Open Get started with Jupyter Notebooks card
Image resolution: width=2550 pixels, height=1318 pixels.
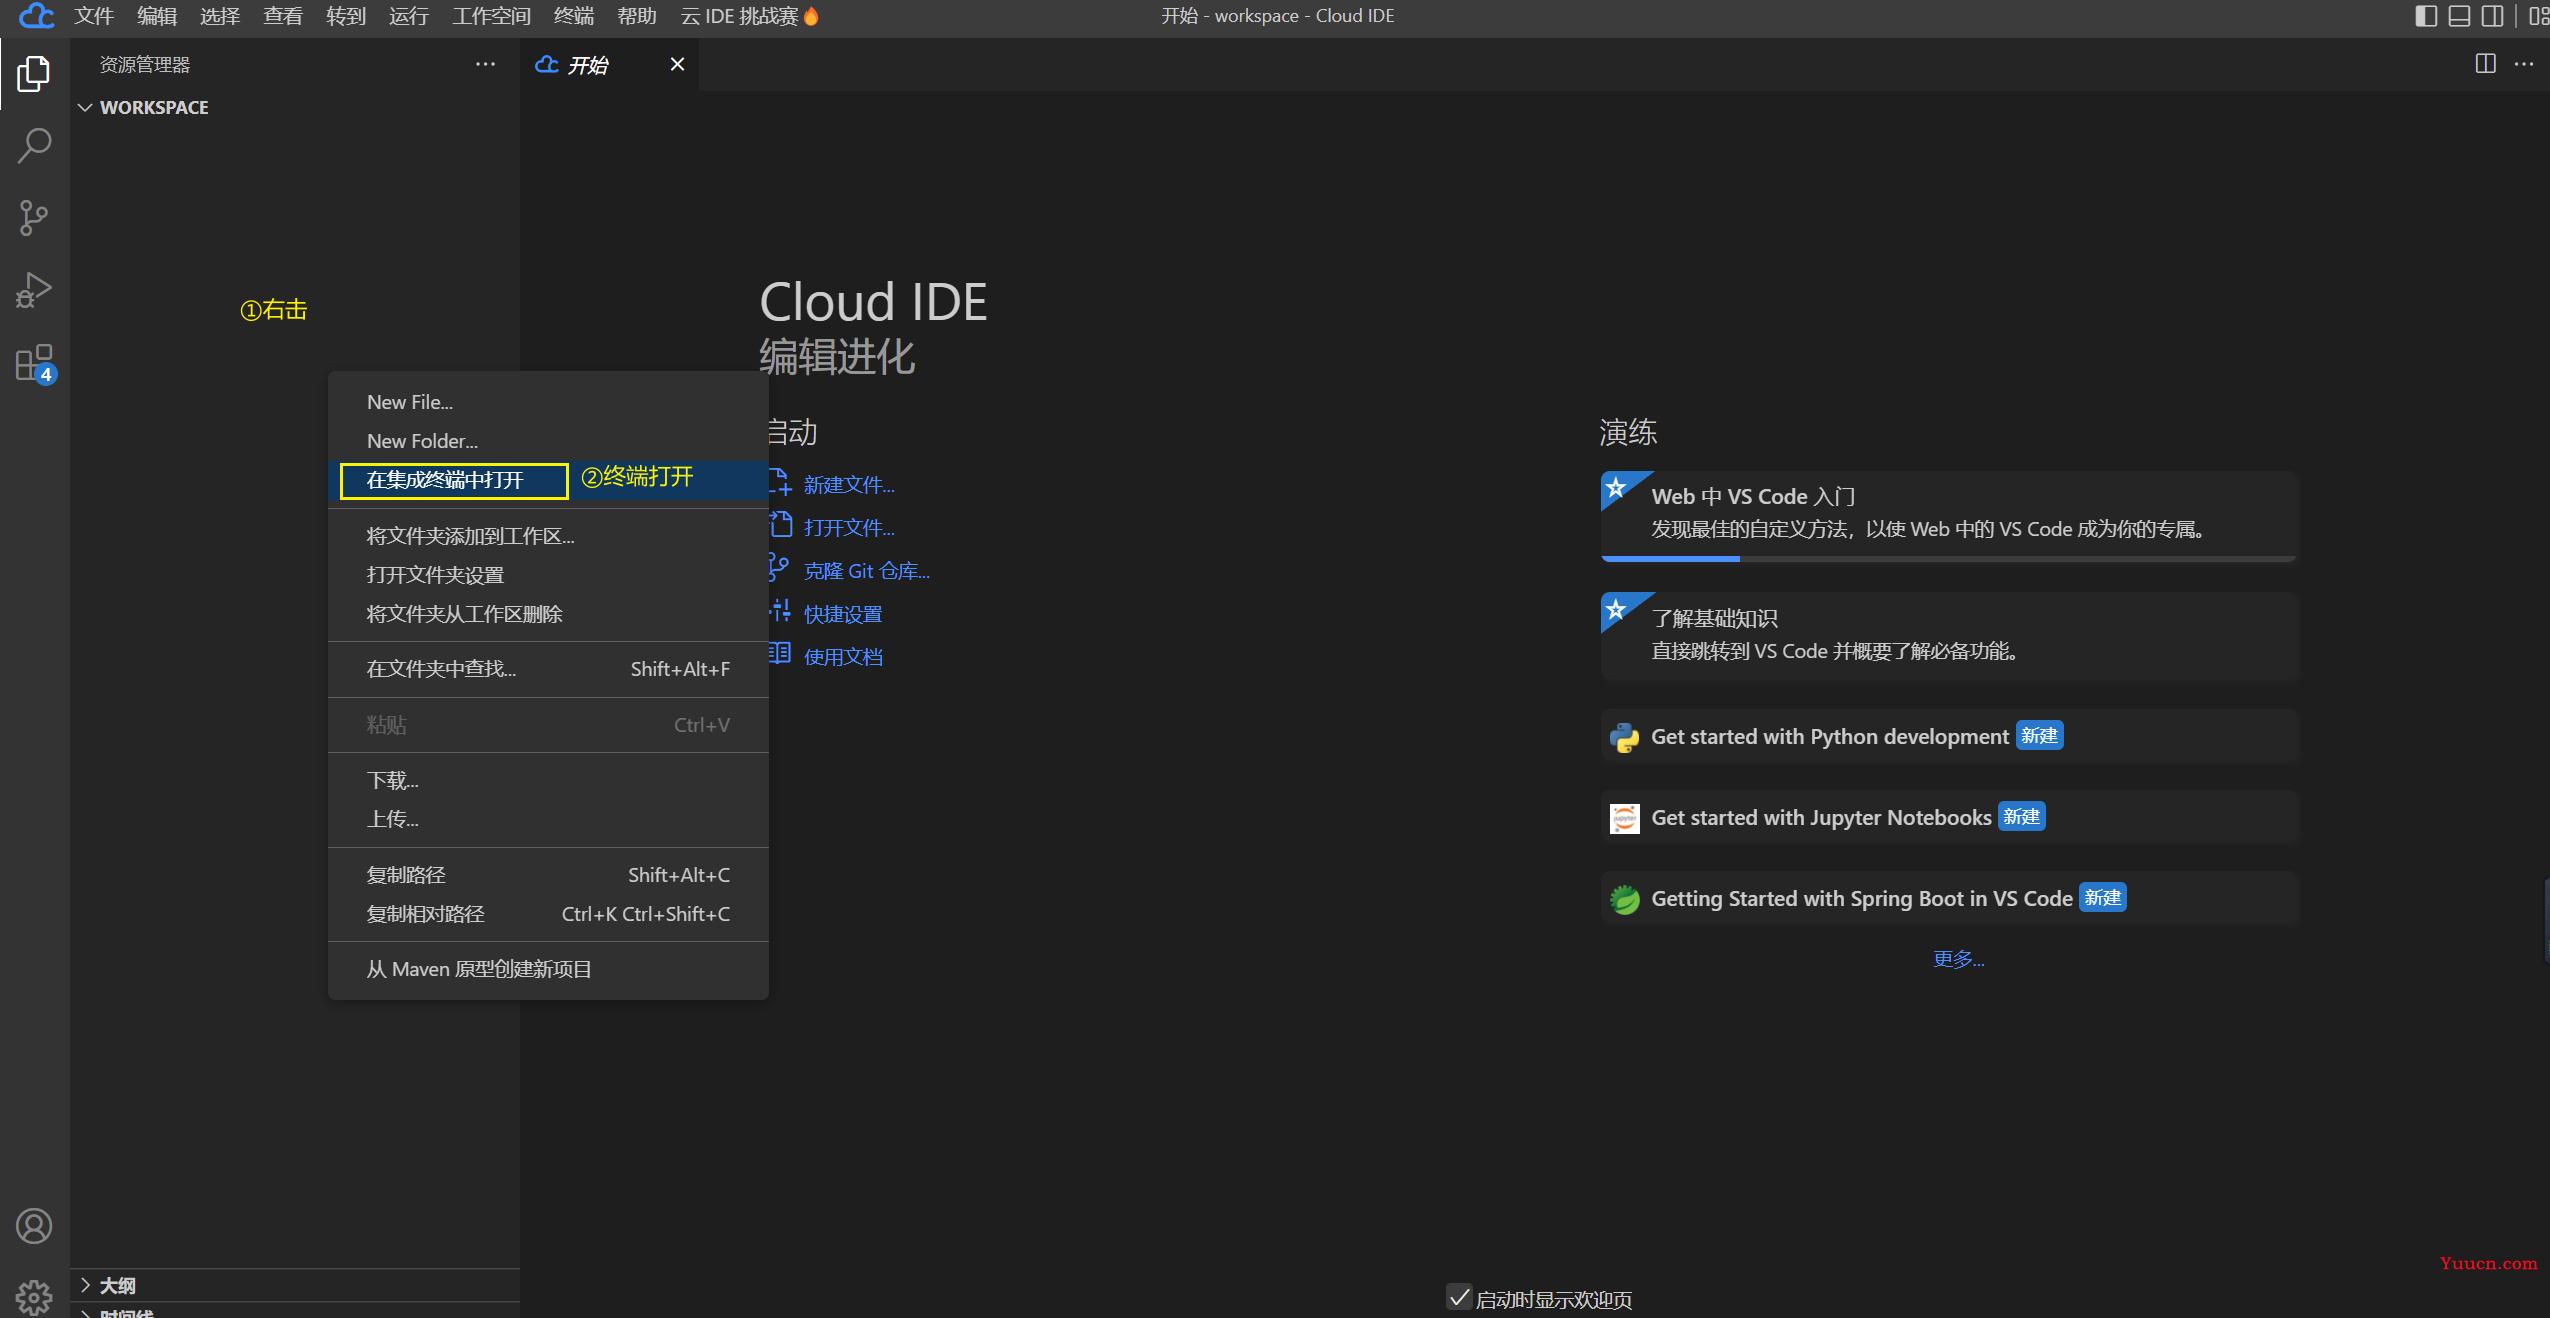coord(1949,818)
